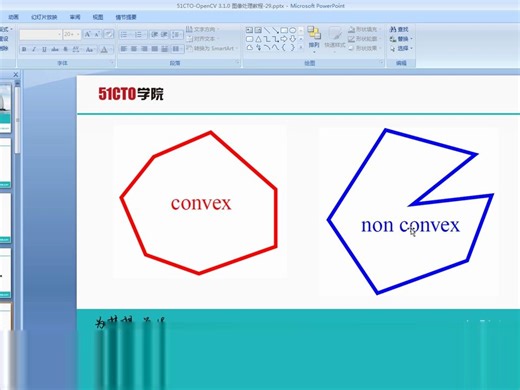
Task: Select the text box shape in gallery
Action: pos(249,30)
